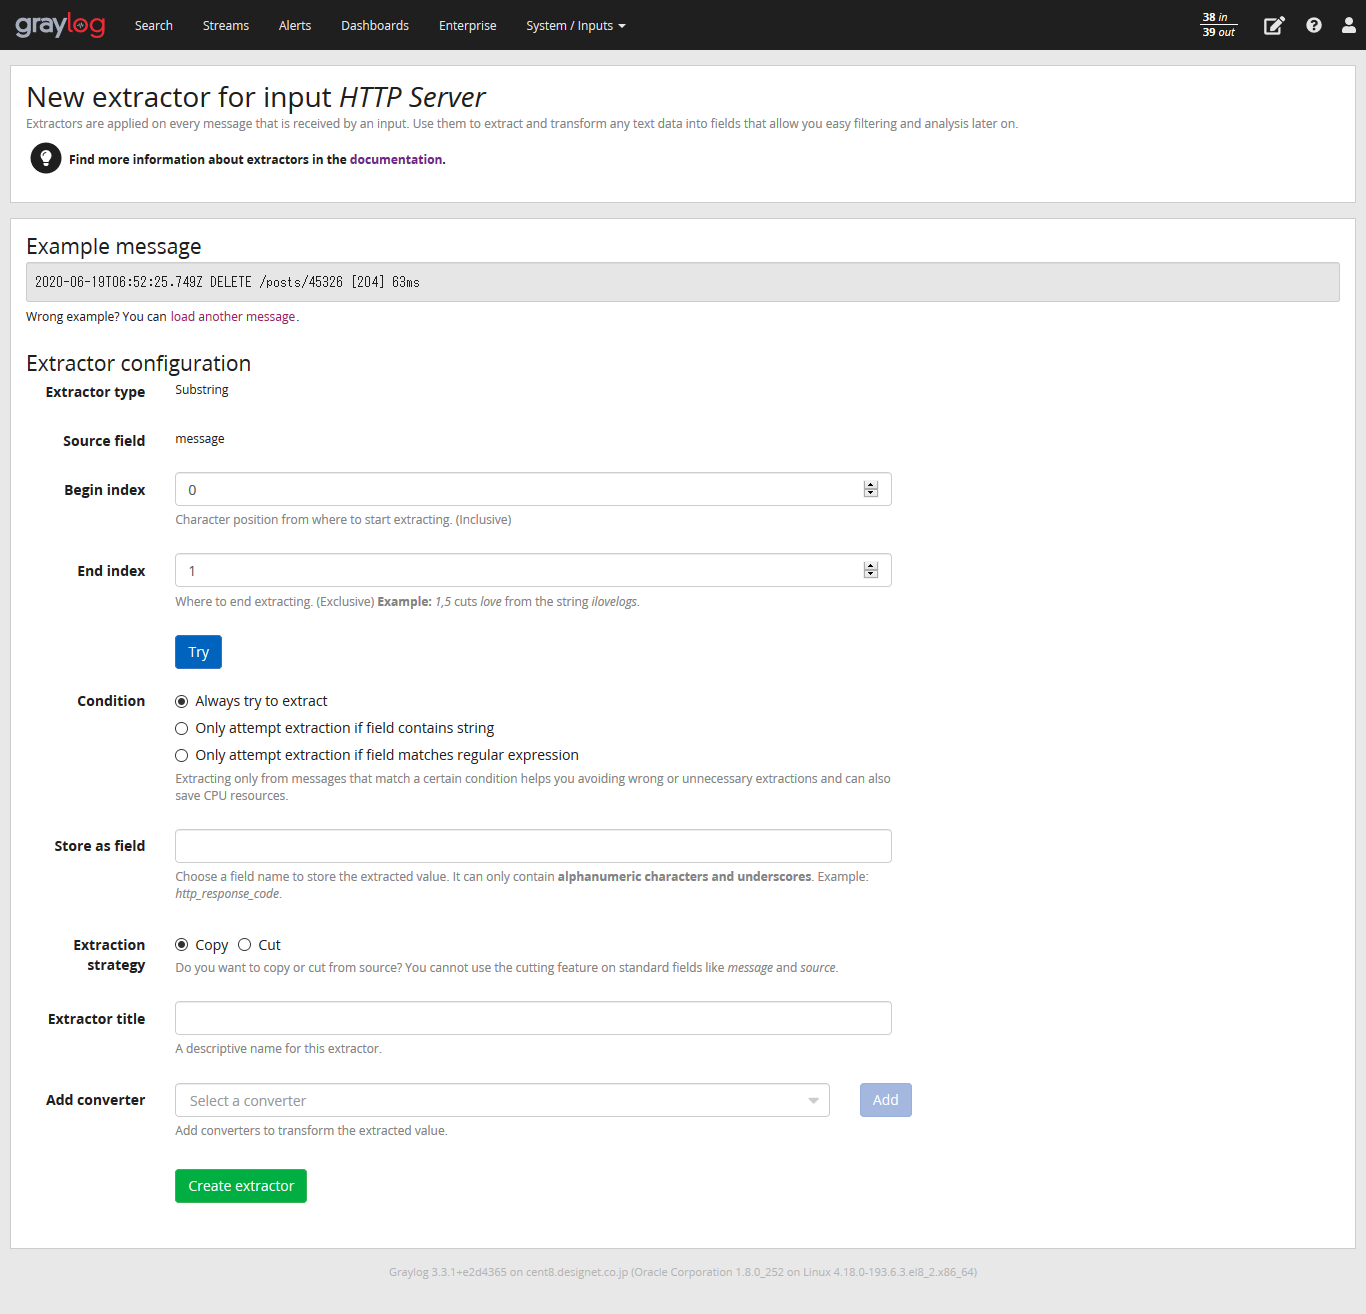Follow the documentation link
Screen dimensions: 1366x1314
pyautogui.click(x=396, y=159)
